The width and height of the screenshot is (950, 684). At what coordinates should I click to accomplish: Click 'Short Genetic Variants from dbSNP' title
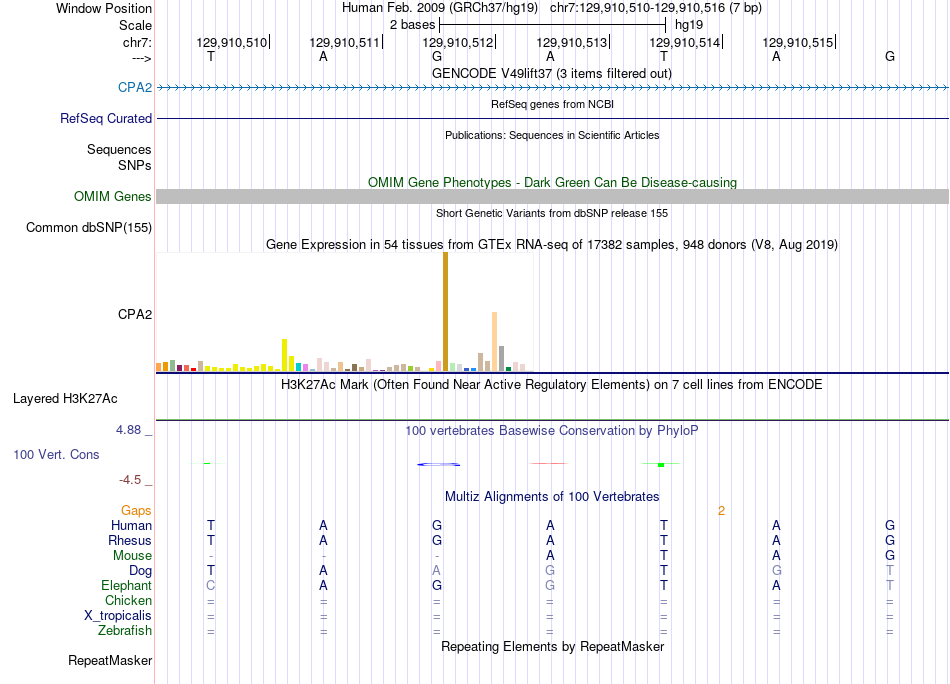(x=552, y=213)
